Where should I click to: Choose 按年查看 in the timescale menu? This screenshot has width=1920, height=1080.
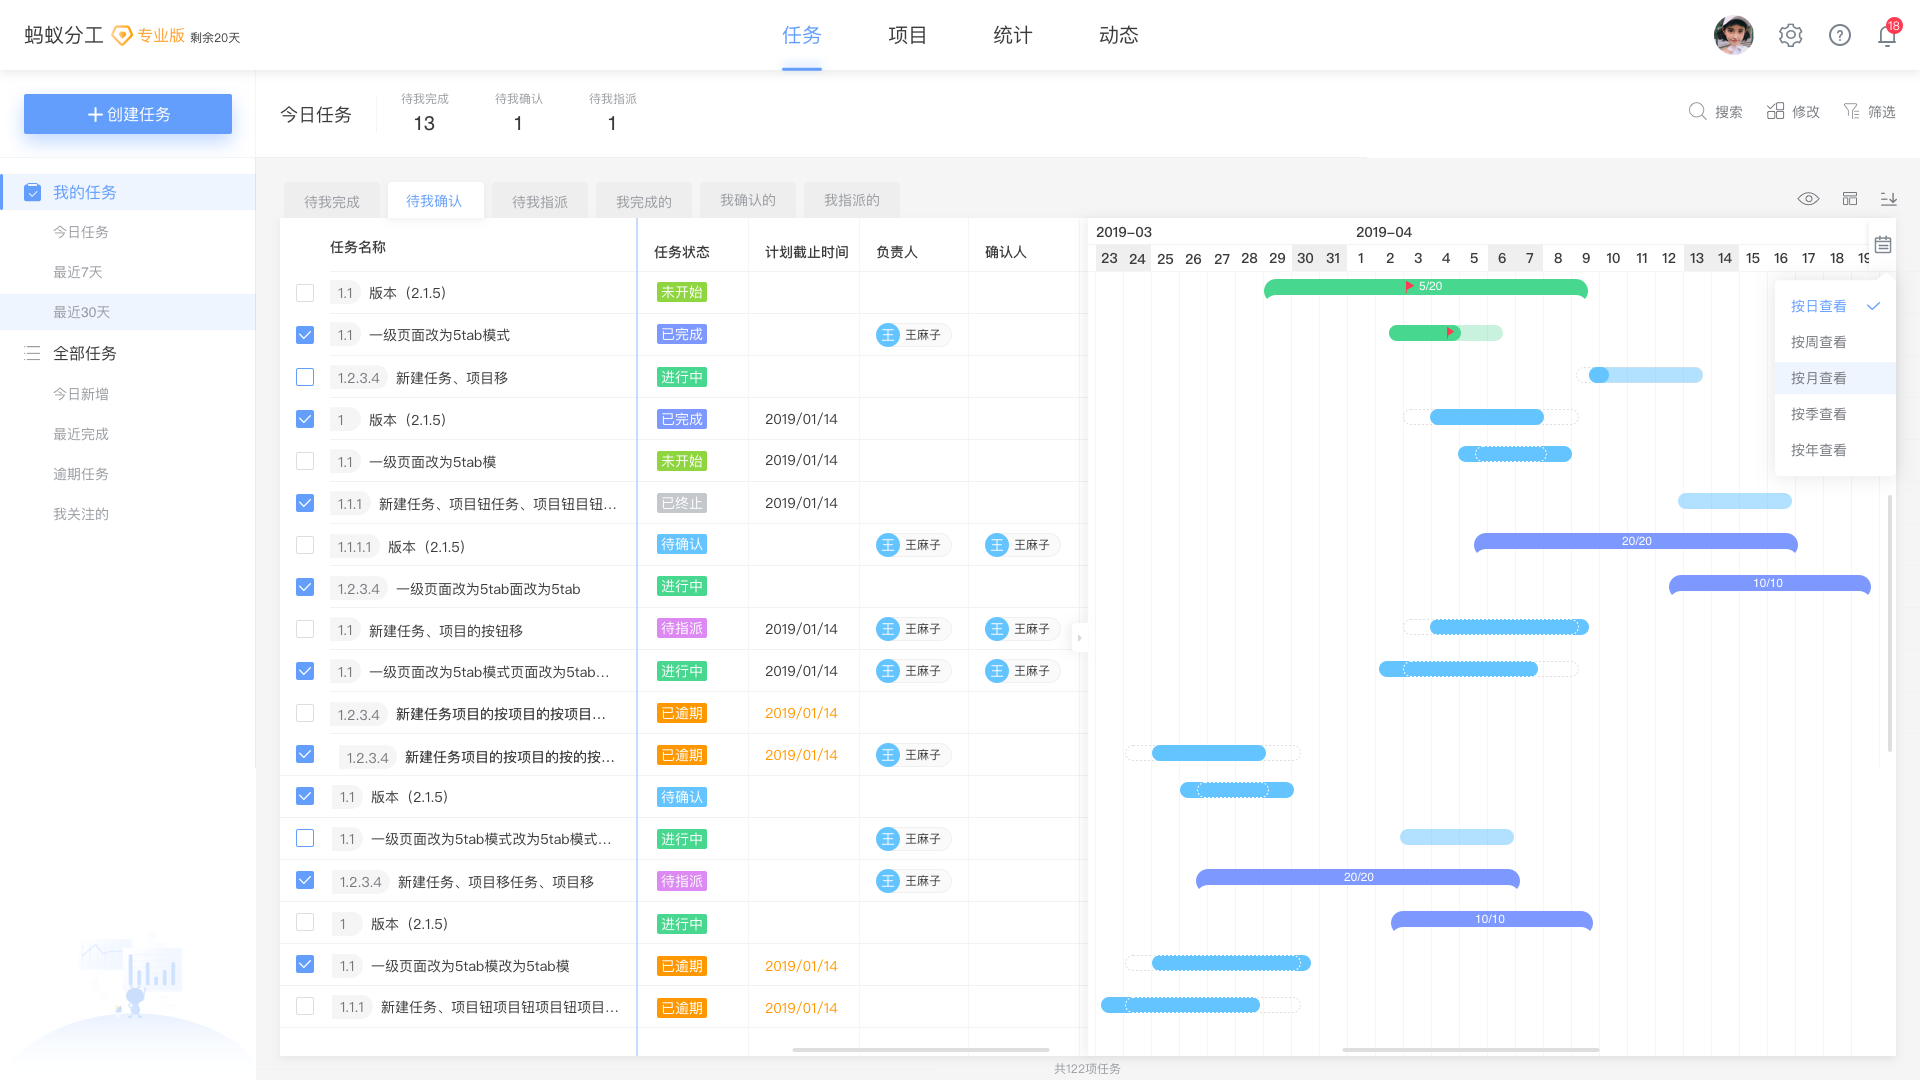point(1819,449)
